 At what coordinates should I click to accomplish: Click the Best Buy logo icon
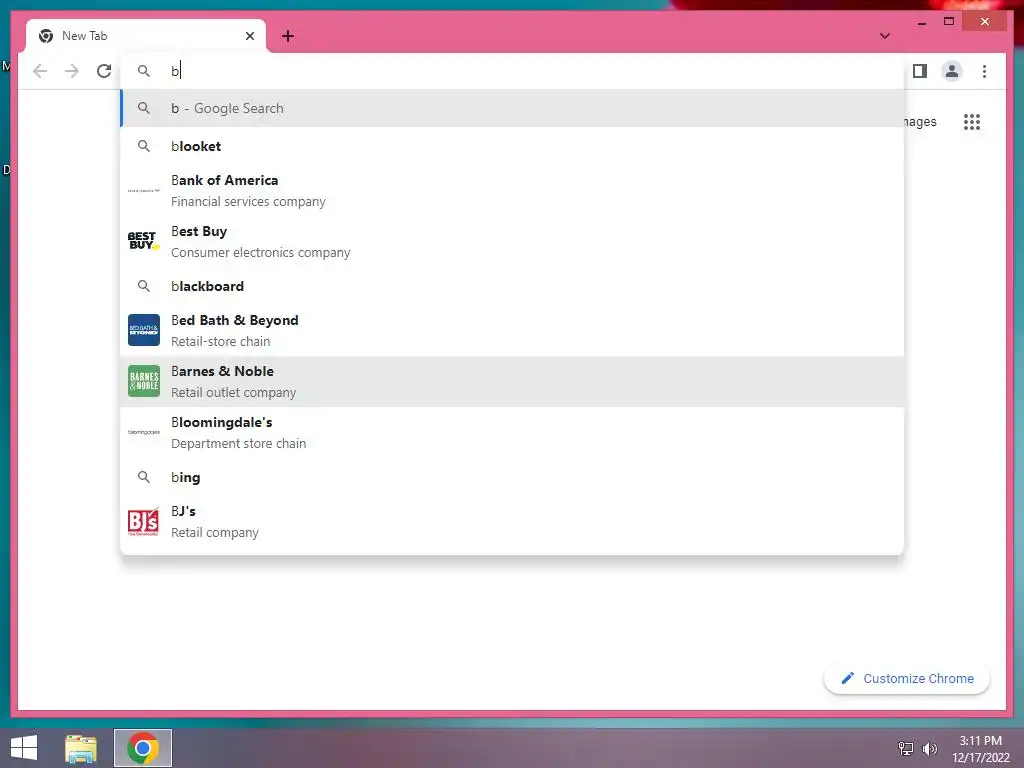click(144, 241)
